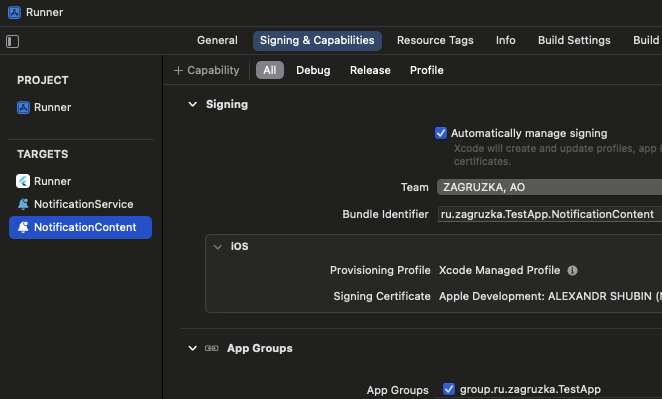
Task: Switch to the General tab
Action: click(217, 41)
